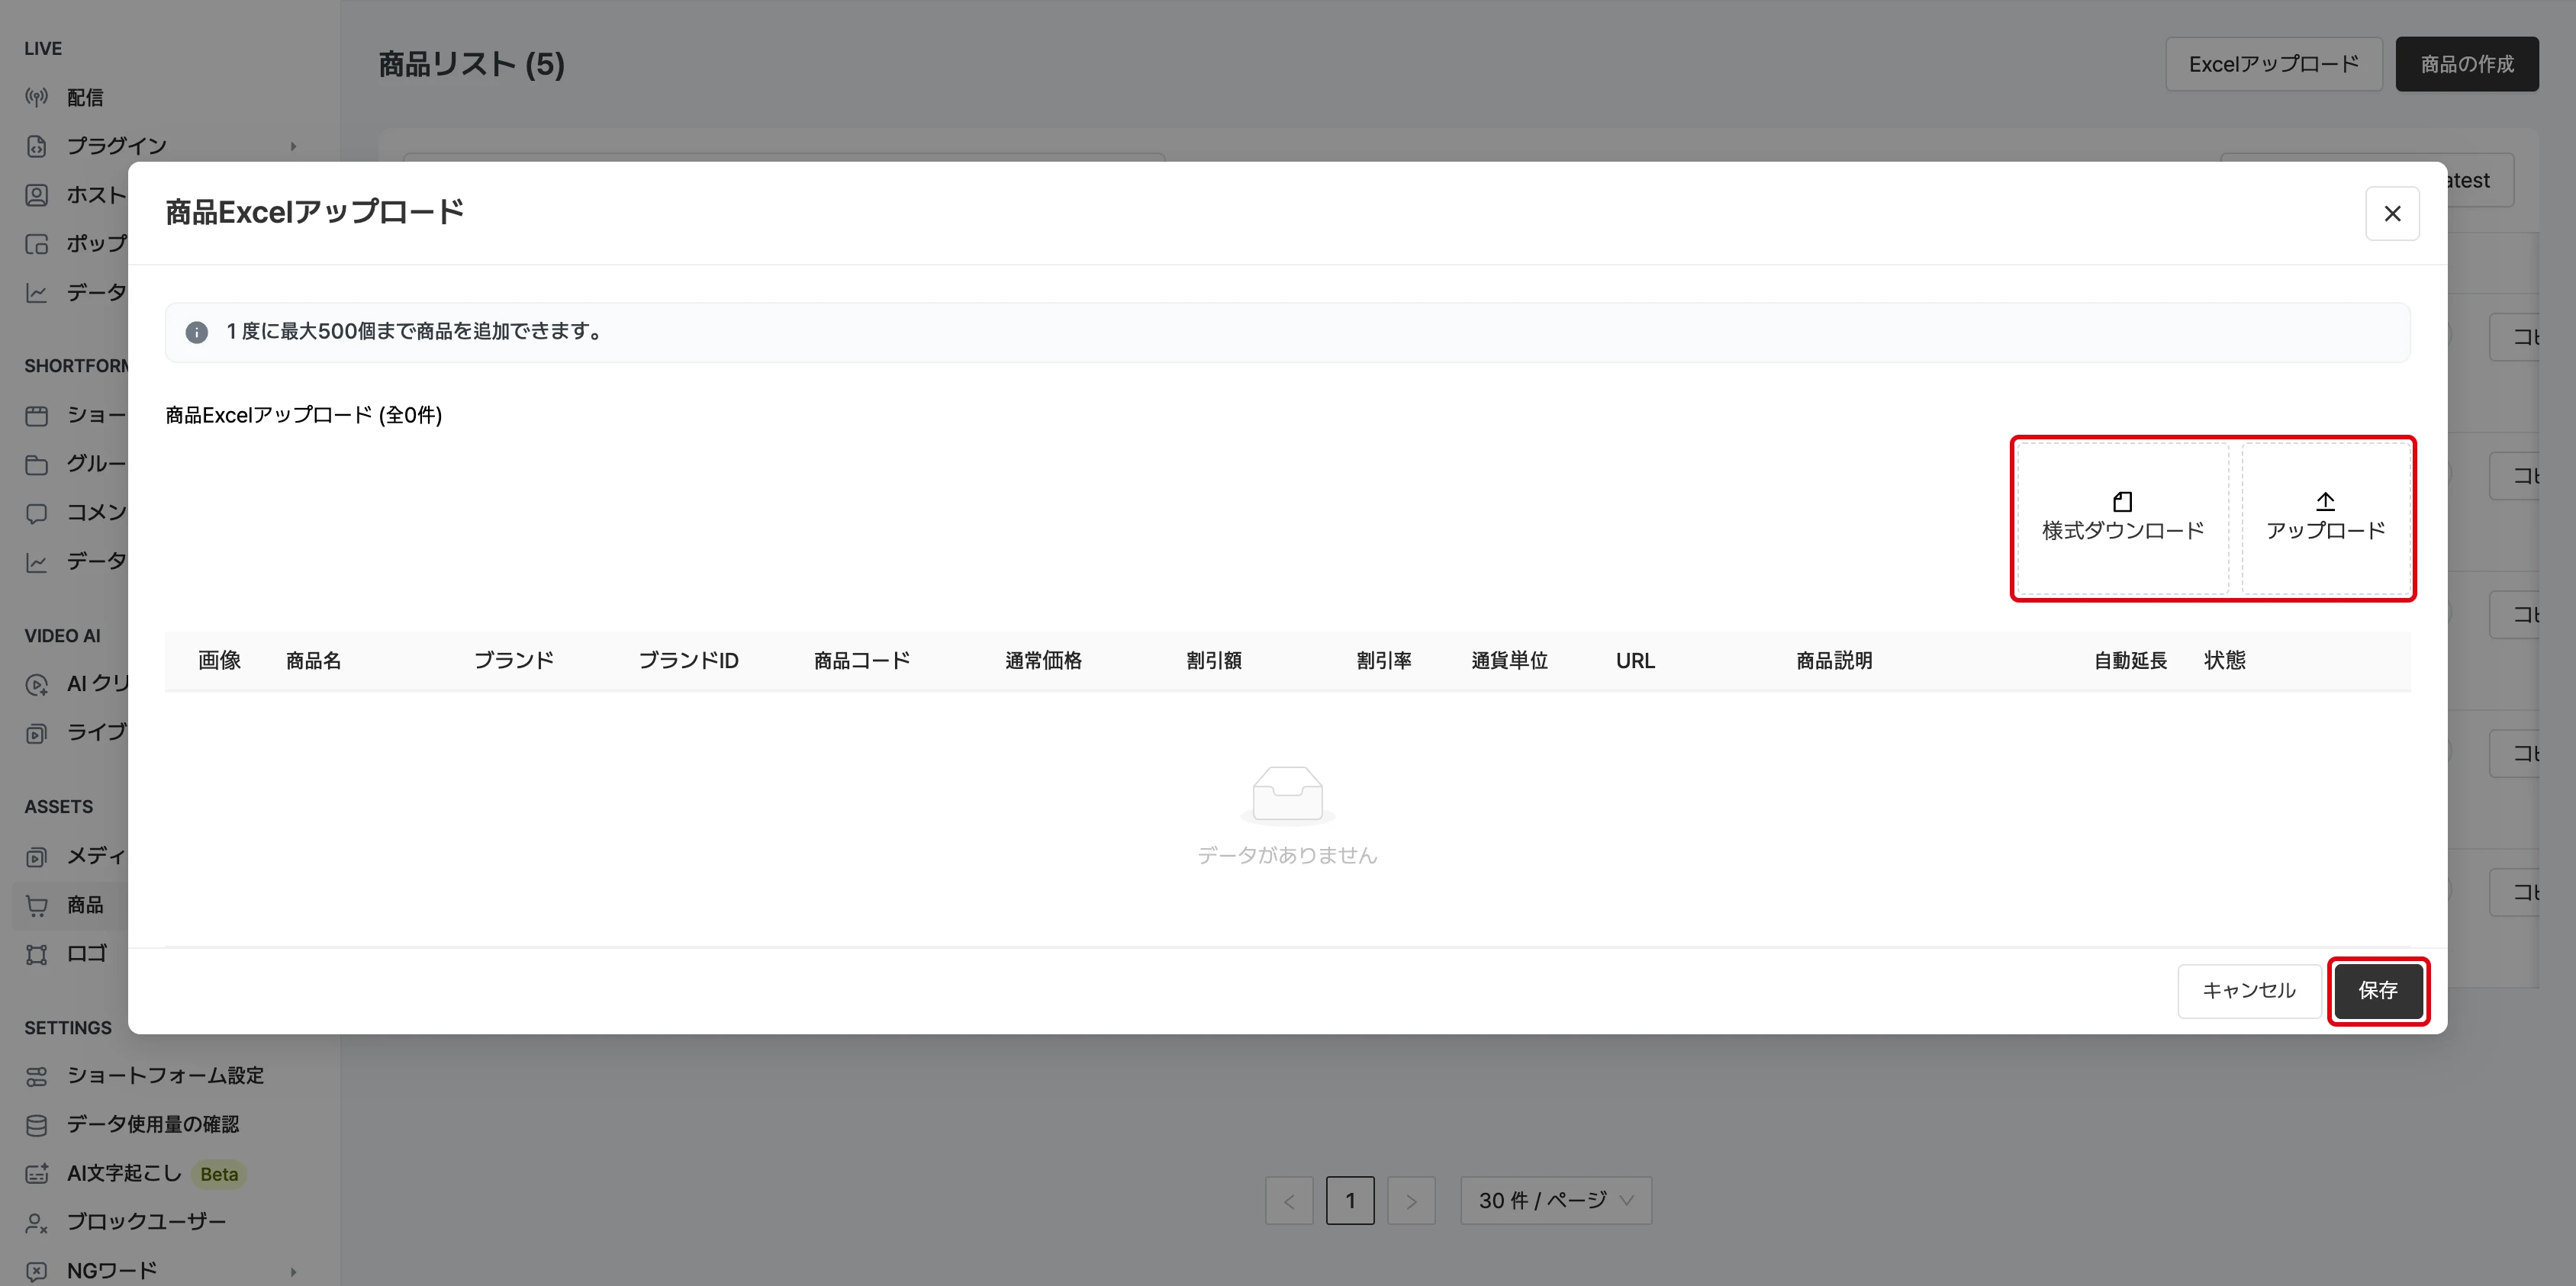The image size is (2576, 1286).
Task: Click the ライブ icon under VIDEO AI
Action: pos(37,733)
